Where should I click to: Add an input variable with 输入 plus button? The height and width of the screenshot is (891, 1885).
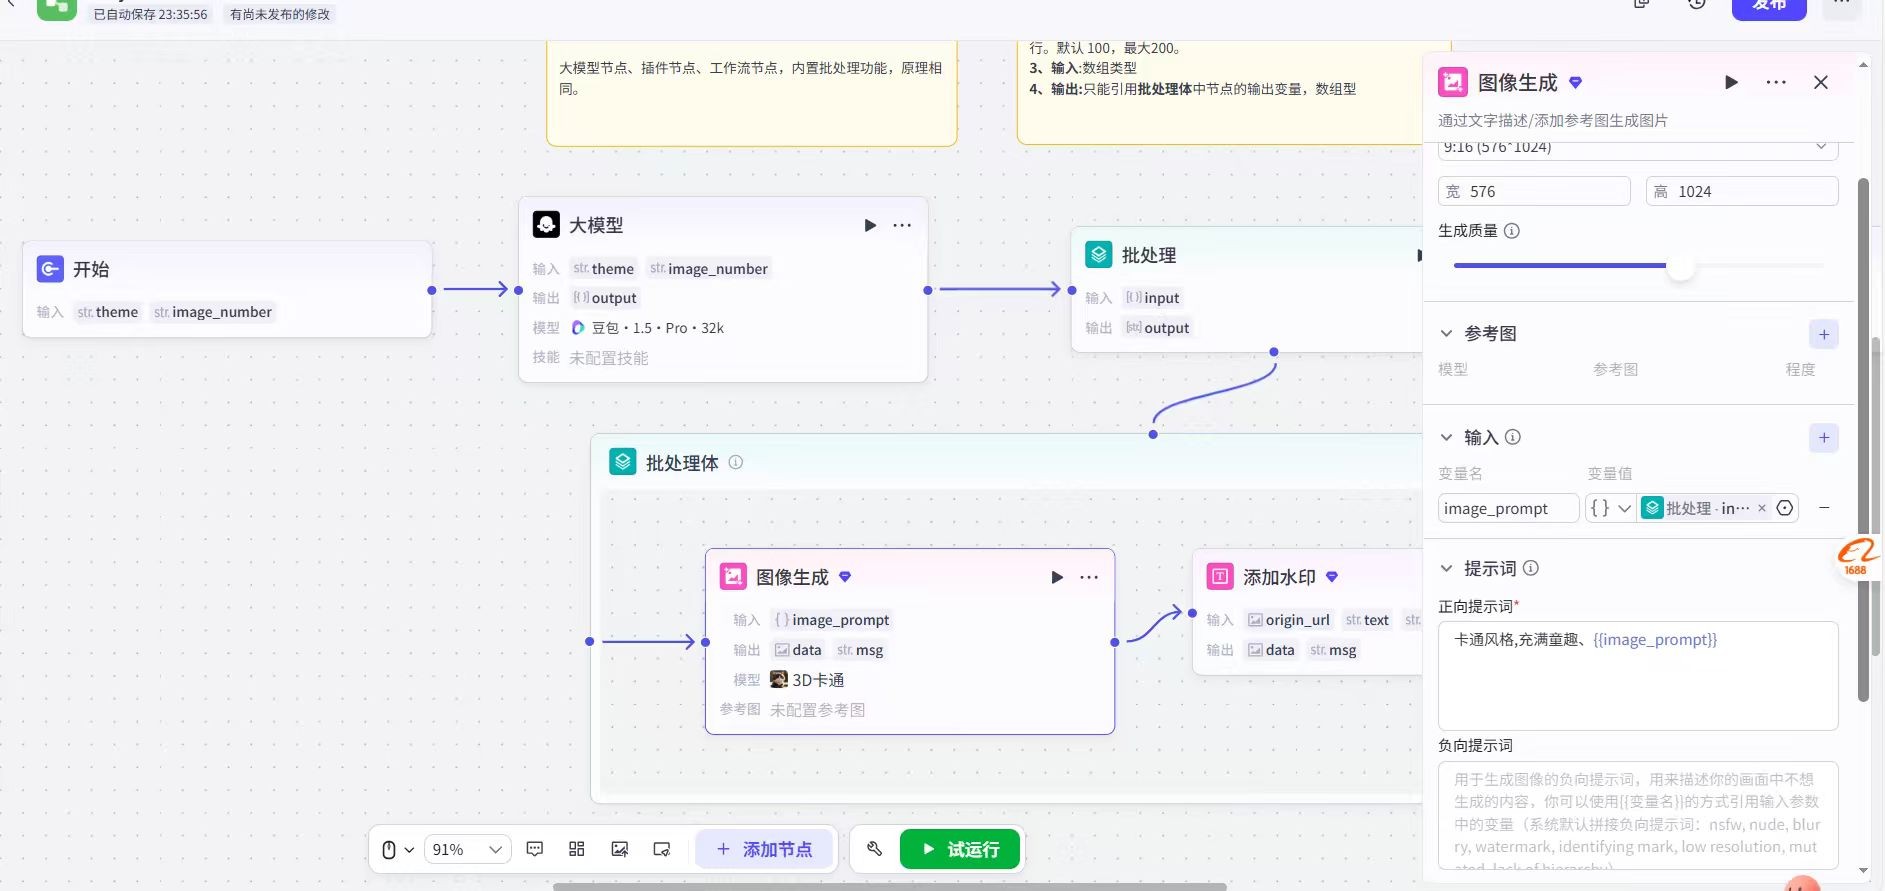click(x=1824, y=438)
